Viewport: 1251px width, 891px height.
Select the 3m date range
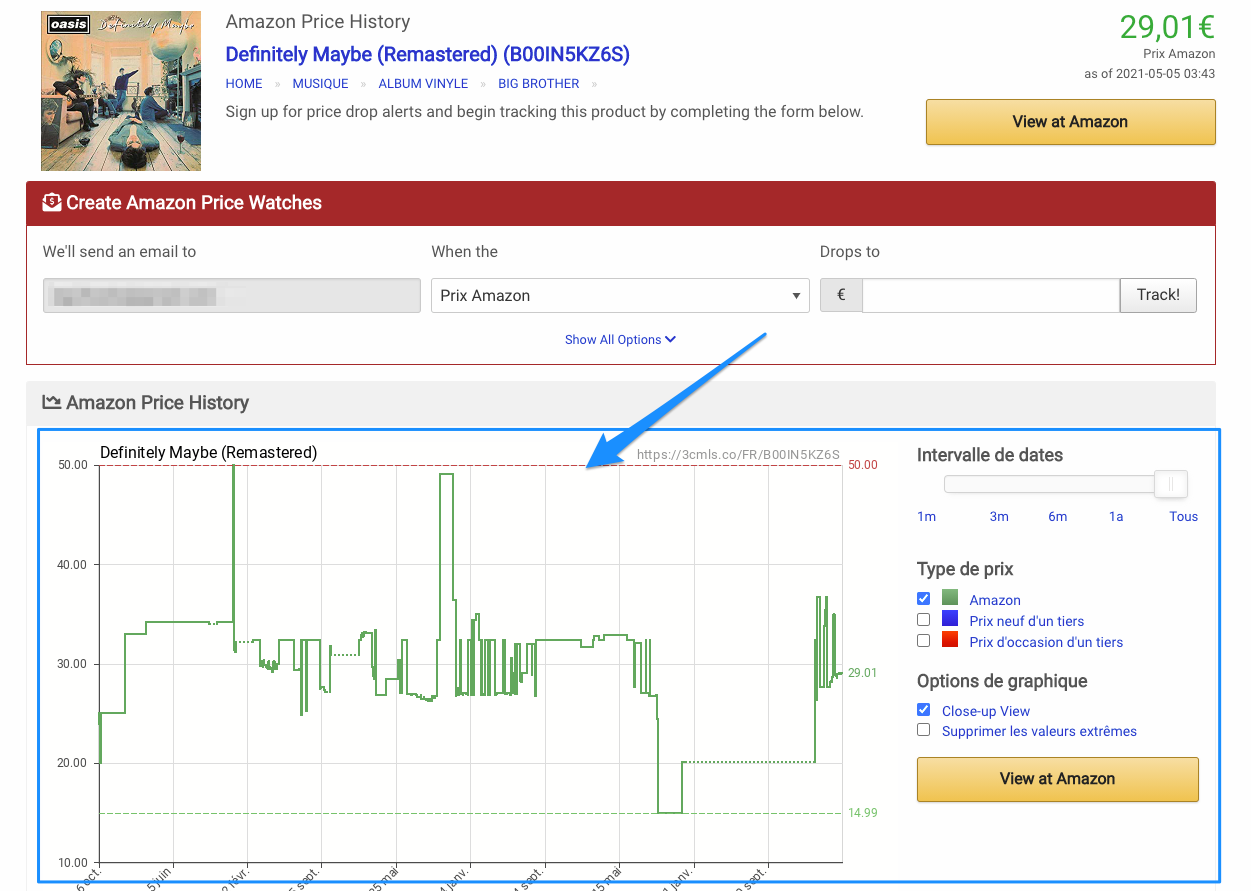click(999, 517)
